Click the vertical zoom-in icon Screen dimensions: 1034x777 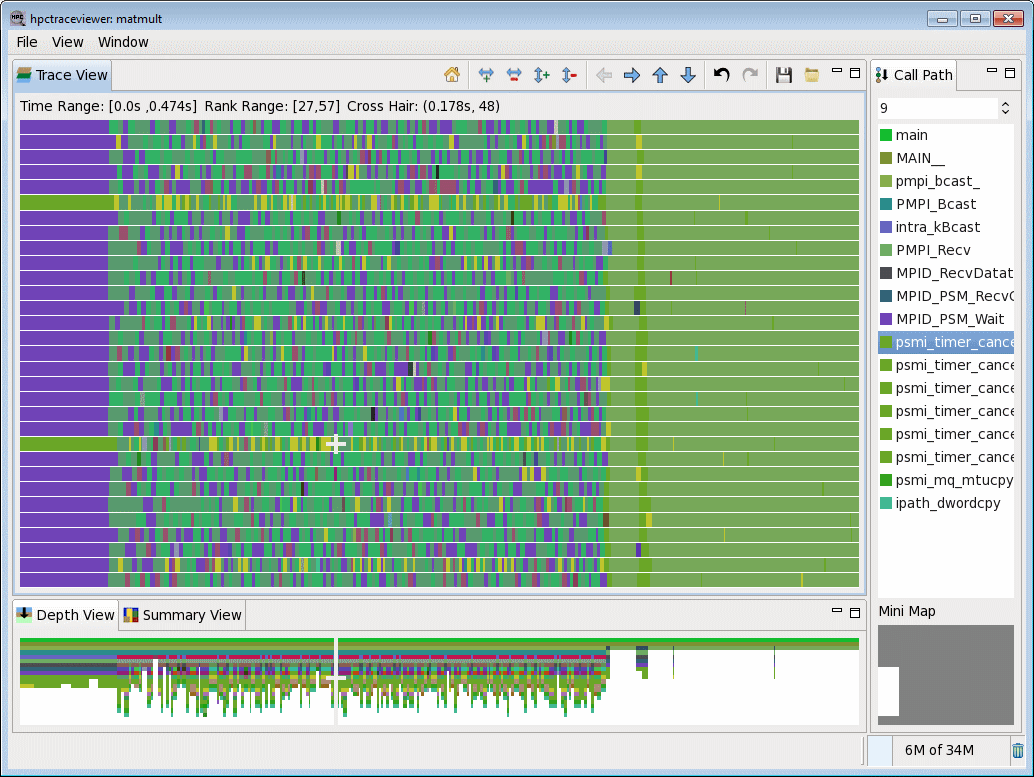tap(540, 75)
